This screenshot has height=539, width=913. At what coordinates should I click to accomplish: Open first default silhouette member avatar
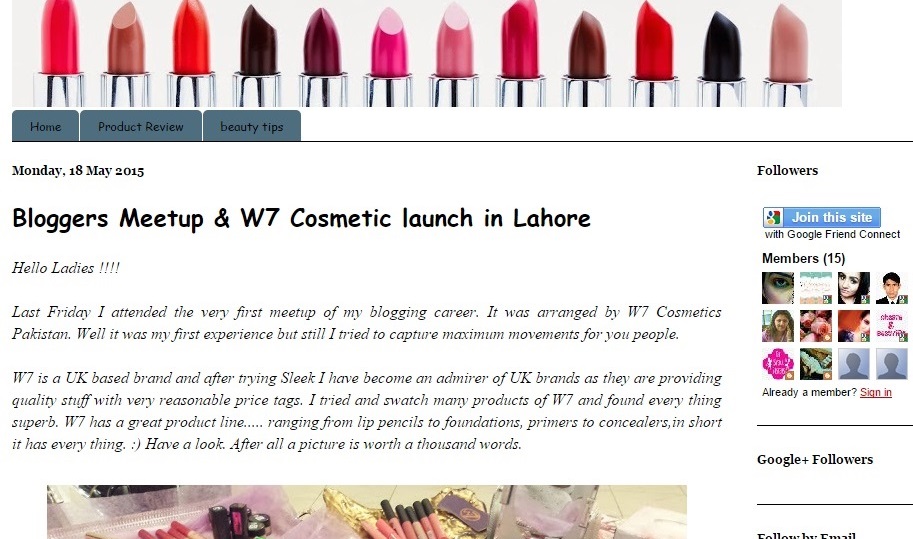pyautogui.click(x=853, y=363)
